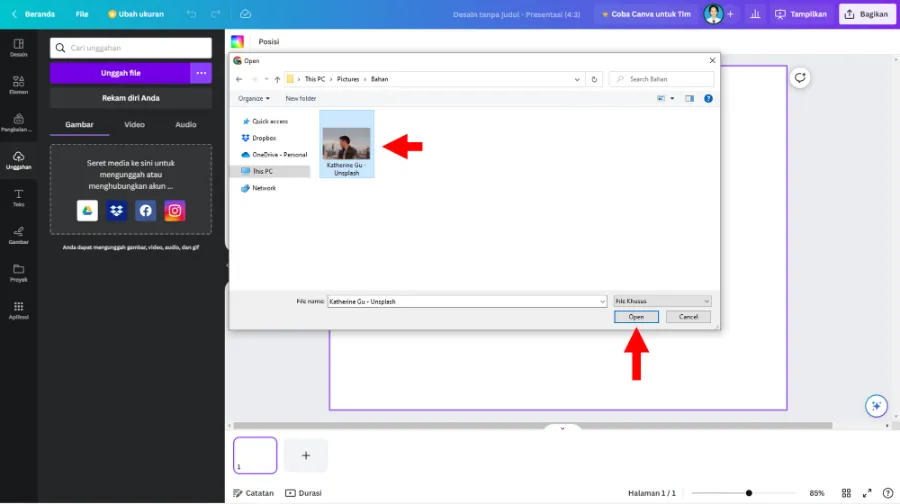Go up one folder level arrow
Viewport: 900px width, 504px height.
[277, 79]
